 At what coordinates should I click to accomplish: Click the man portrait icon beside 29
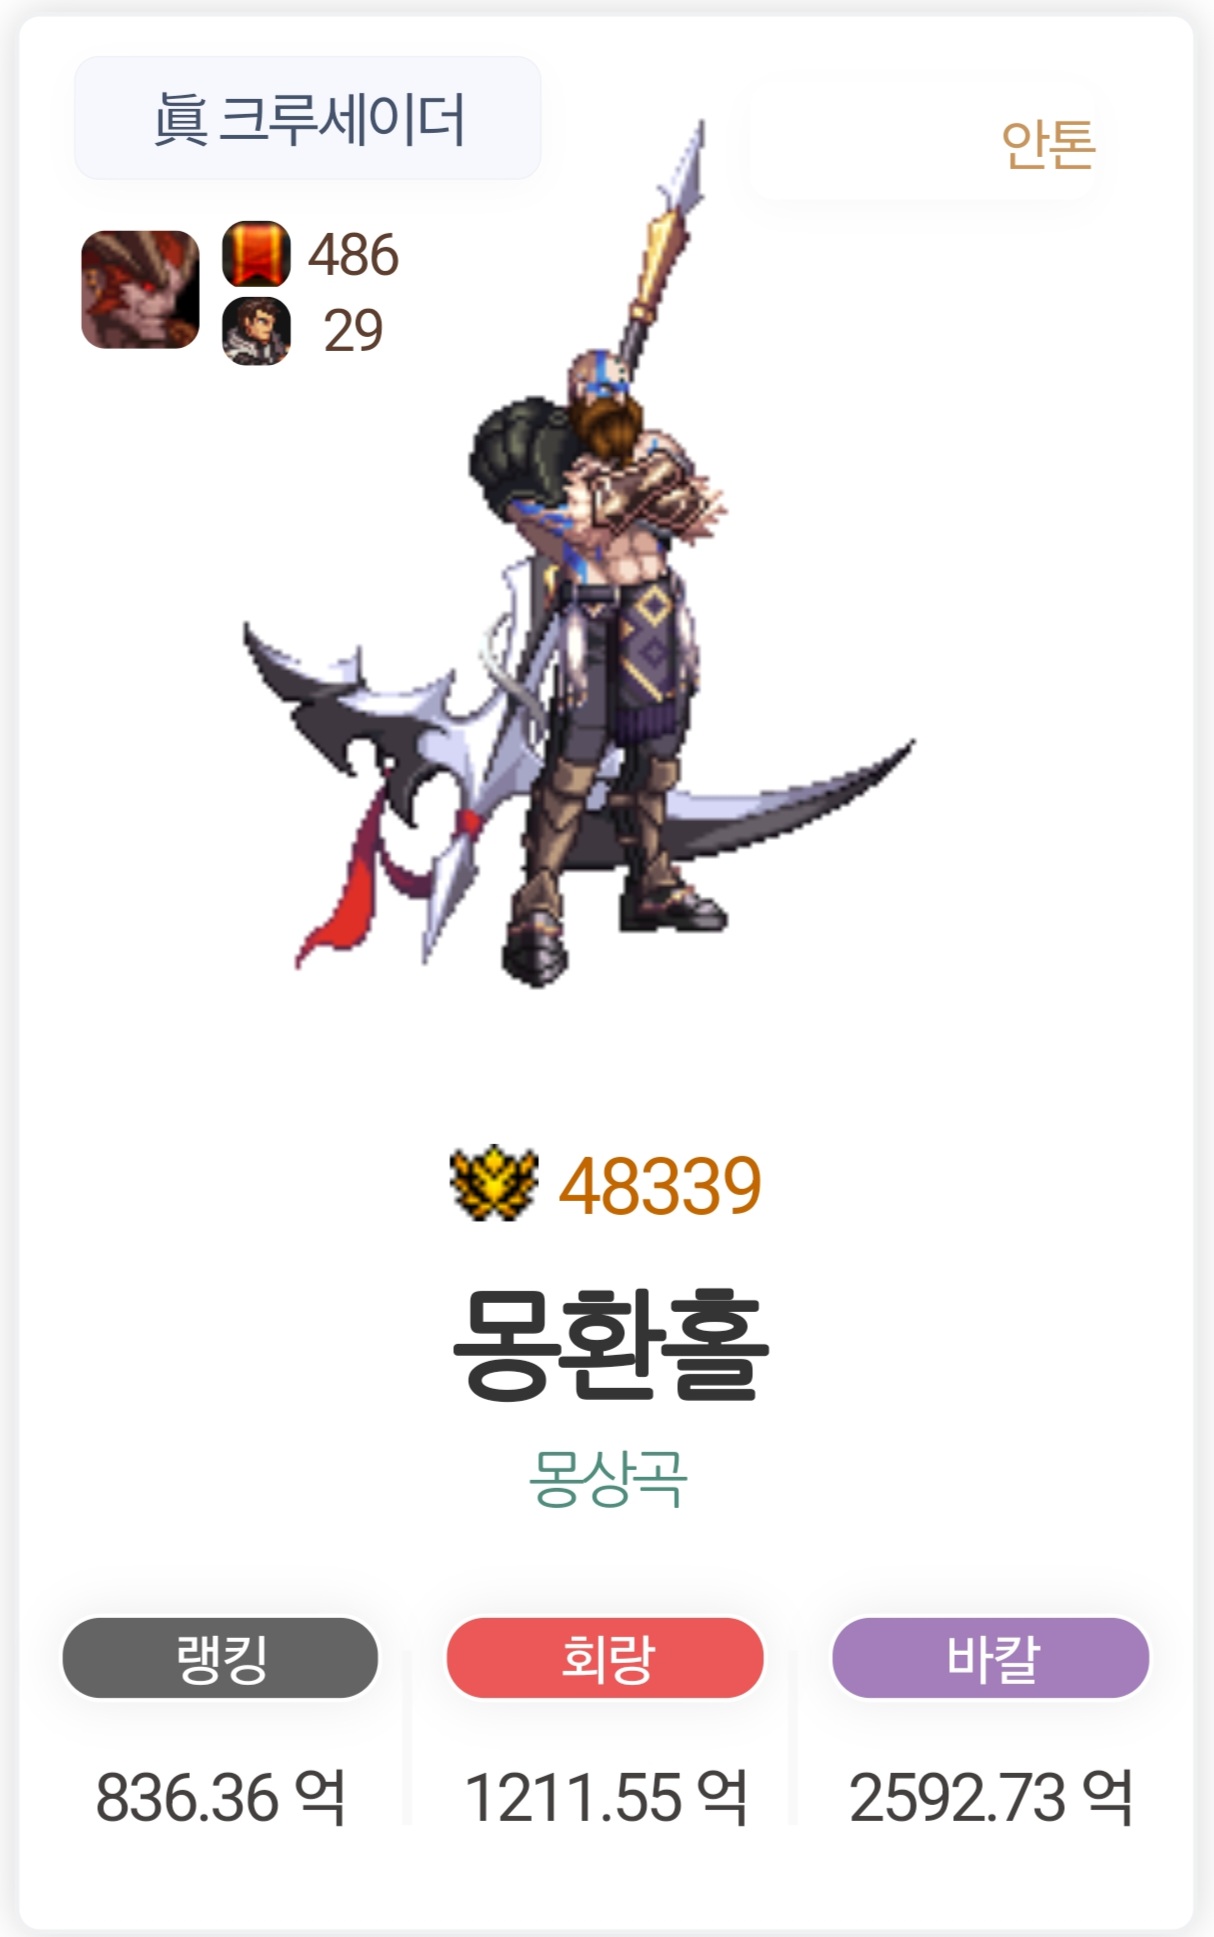[x=256, y=331]
